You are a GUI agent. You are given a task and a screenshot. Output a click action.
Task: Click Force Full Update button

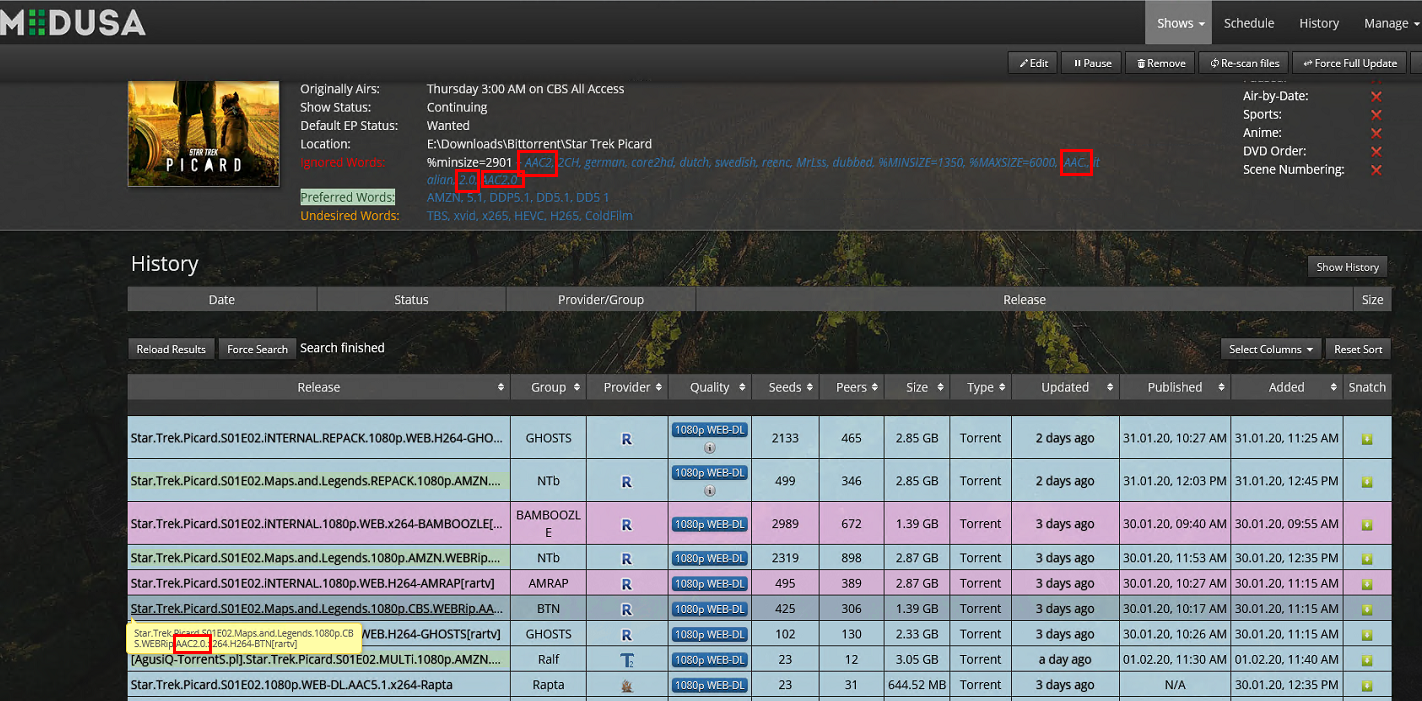pyautogui.click(x=1349, y=63)
